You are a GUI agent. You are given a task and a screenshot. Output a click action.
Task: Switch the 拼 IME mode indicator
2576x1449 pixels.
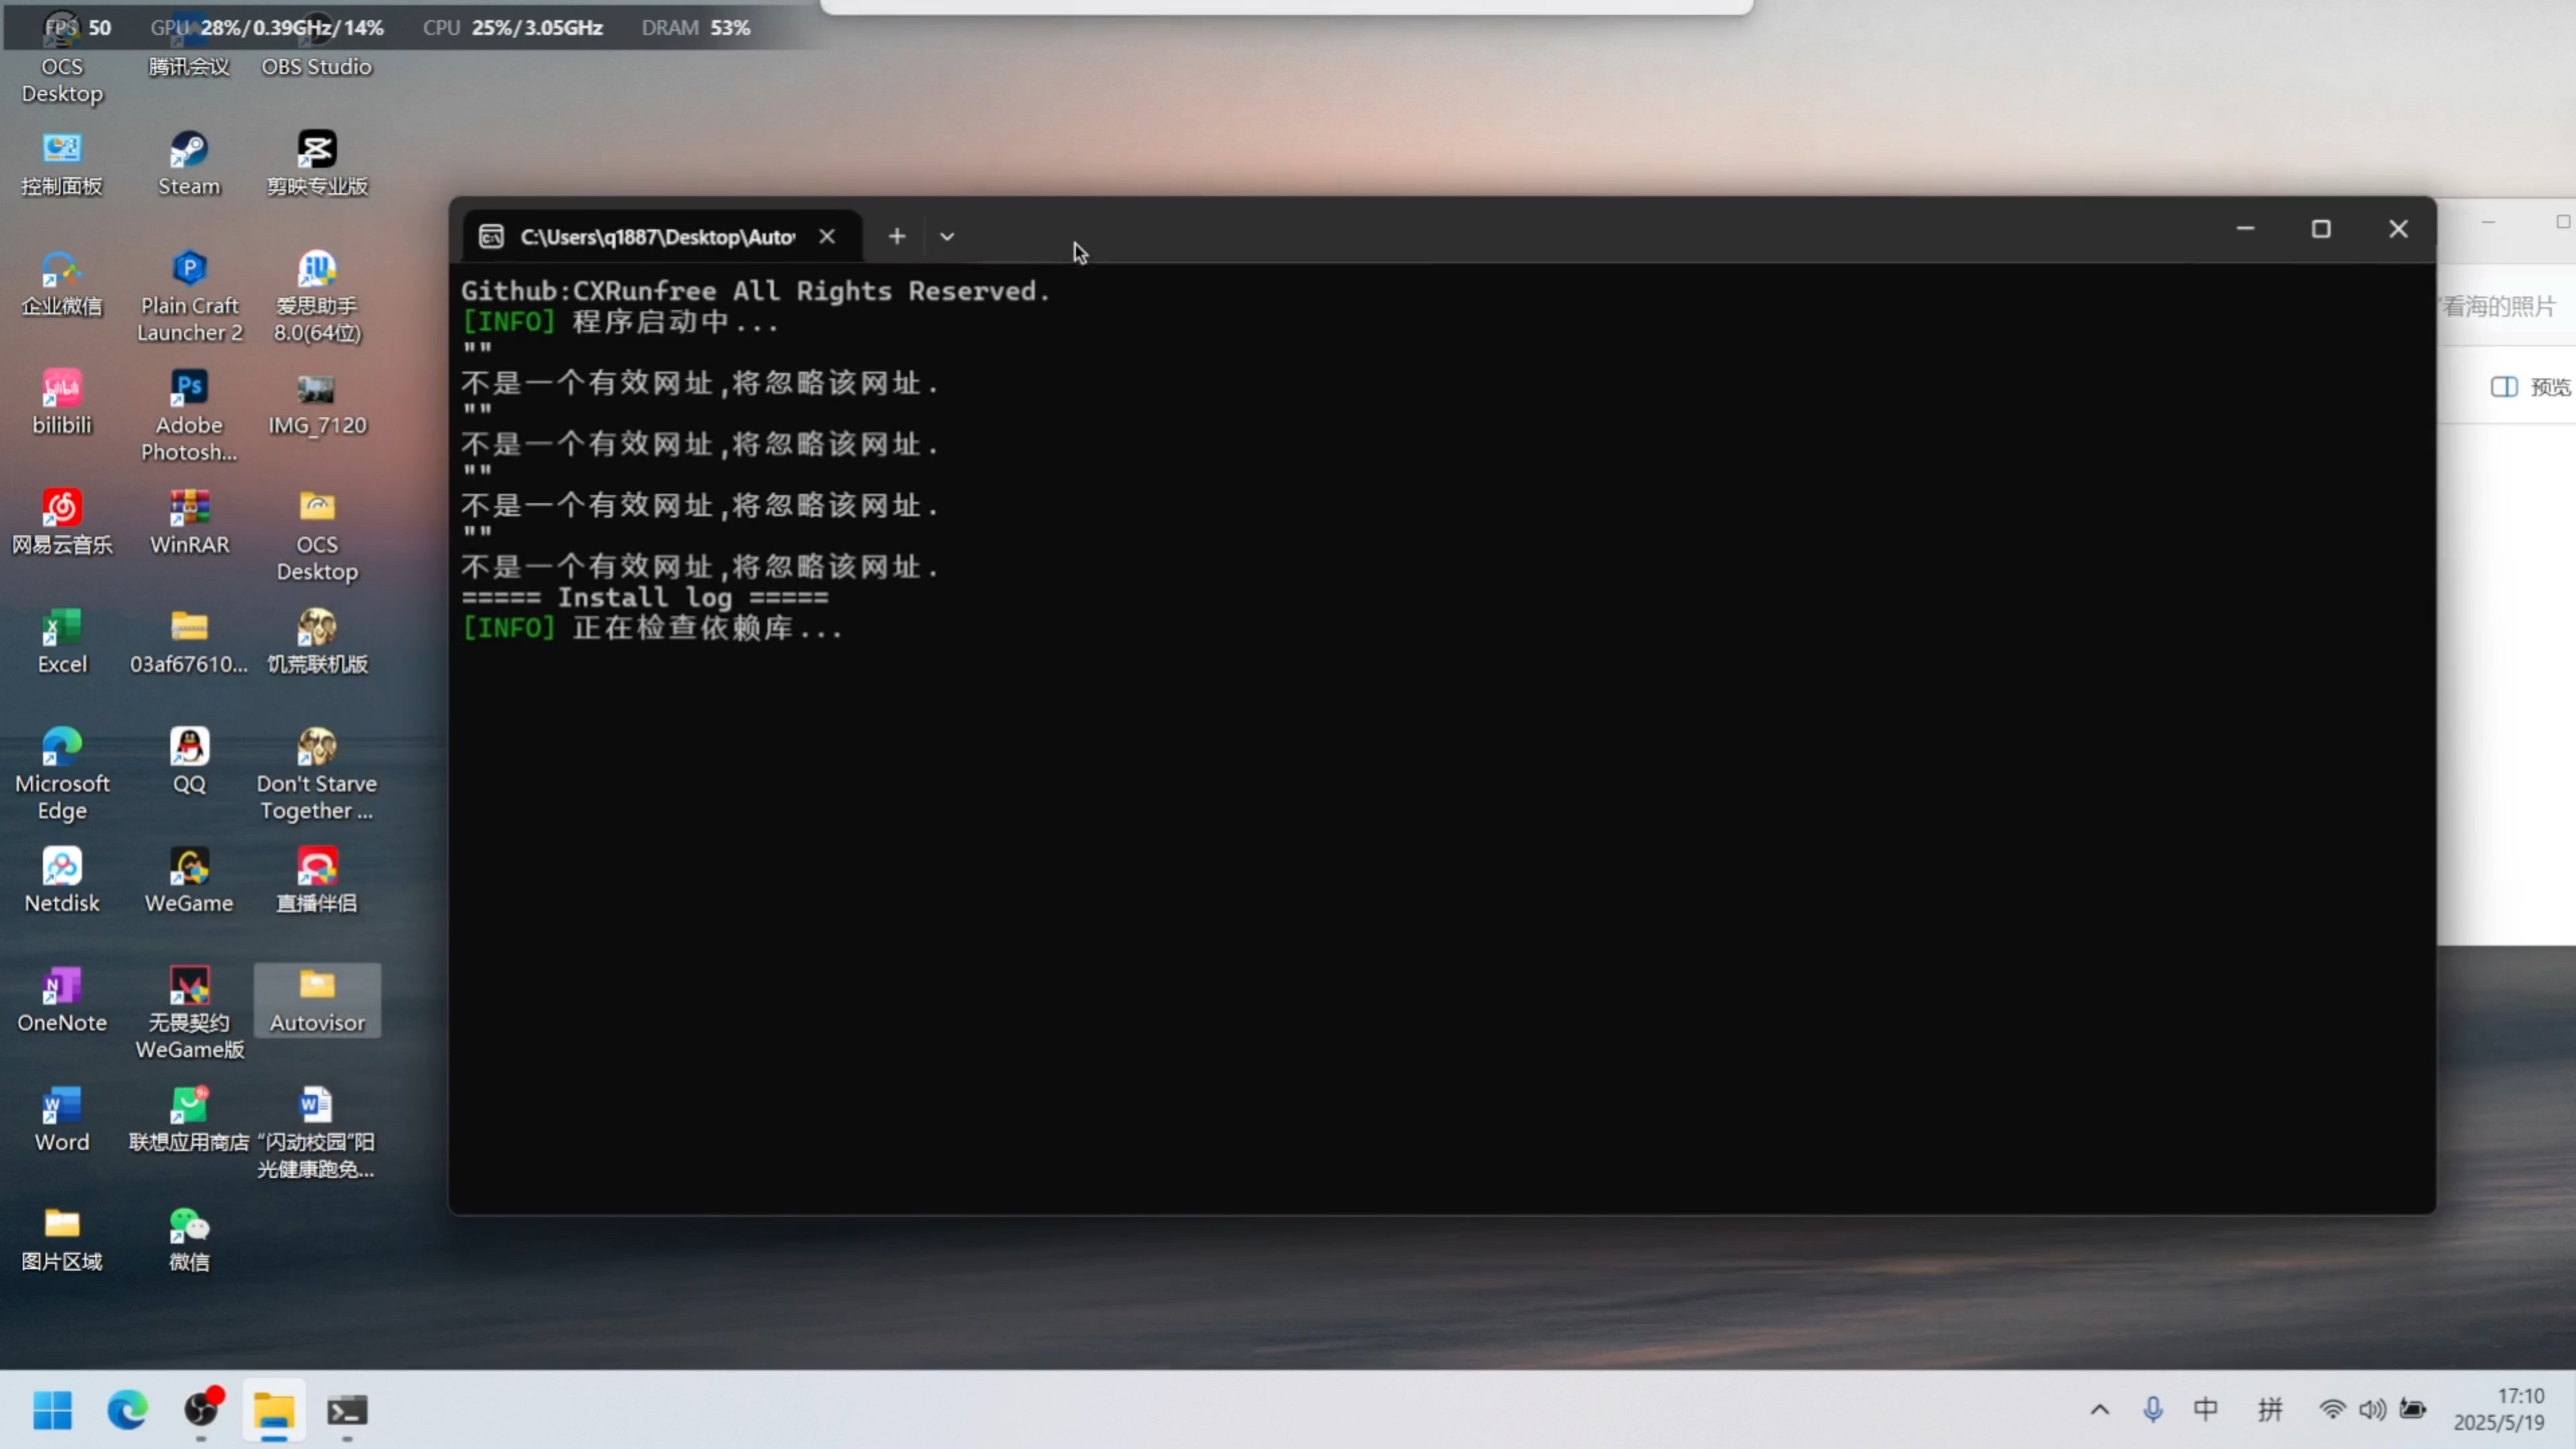click(2270, 1410)
